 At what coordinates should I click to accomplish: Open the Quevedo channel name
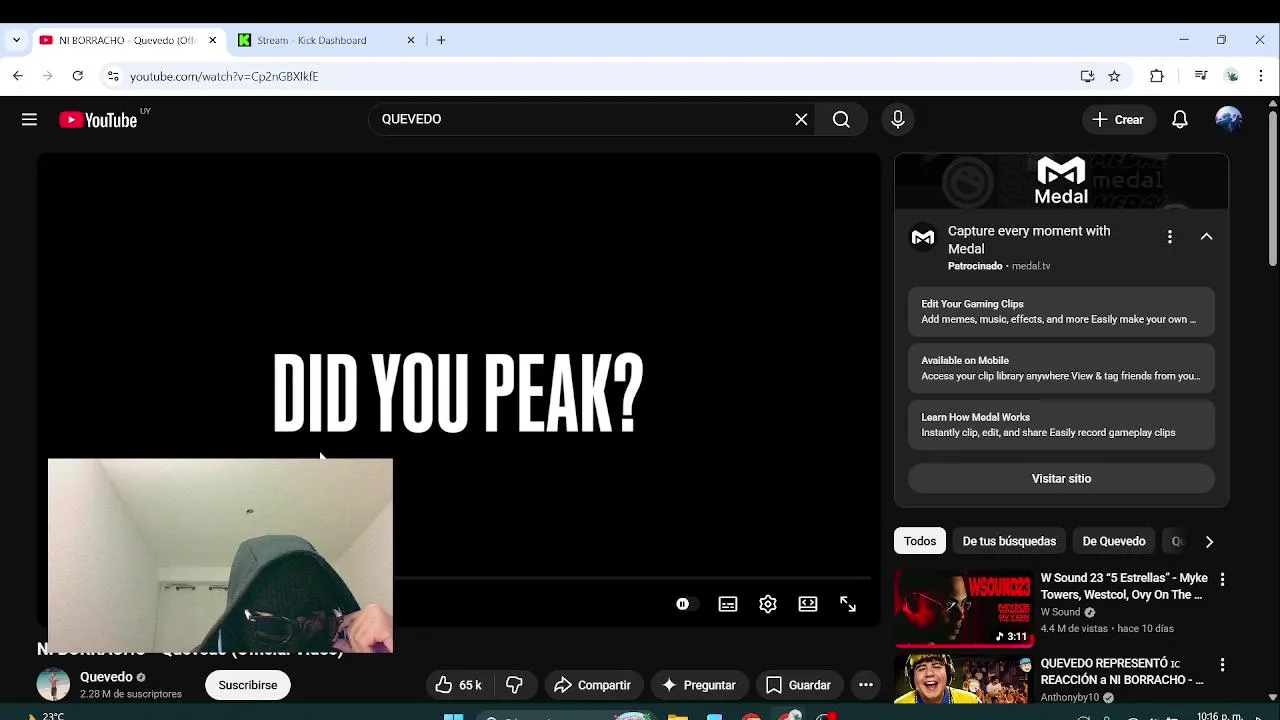coord(106,677)
